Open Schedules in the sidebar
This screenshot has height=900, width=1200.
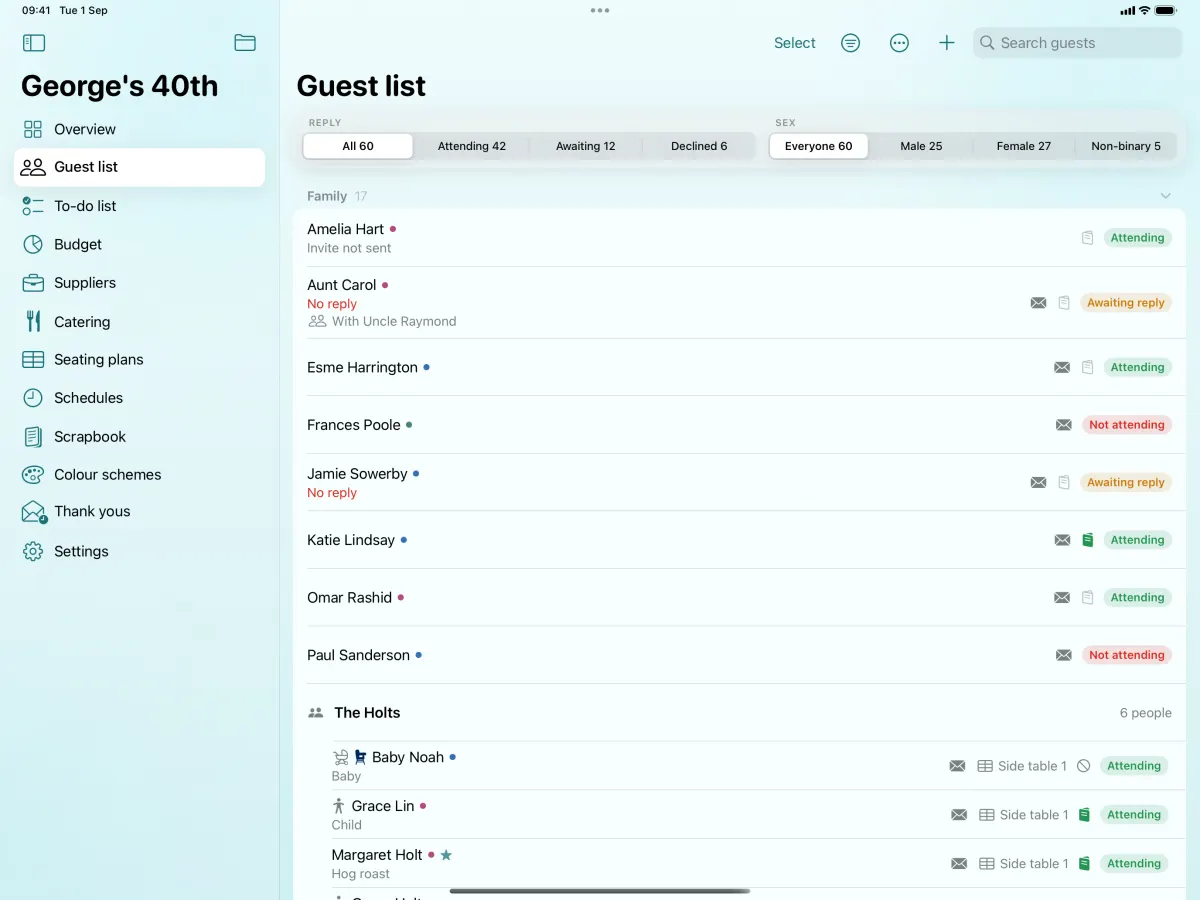tap(139, 398)
